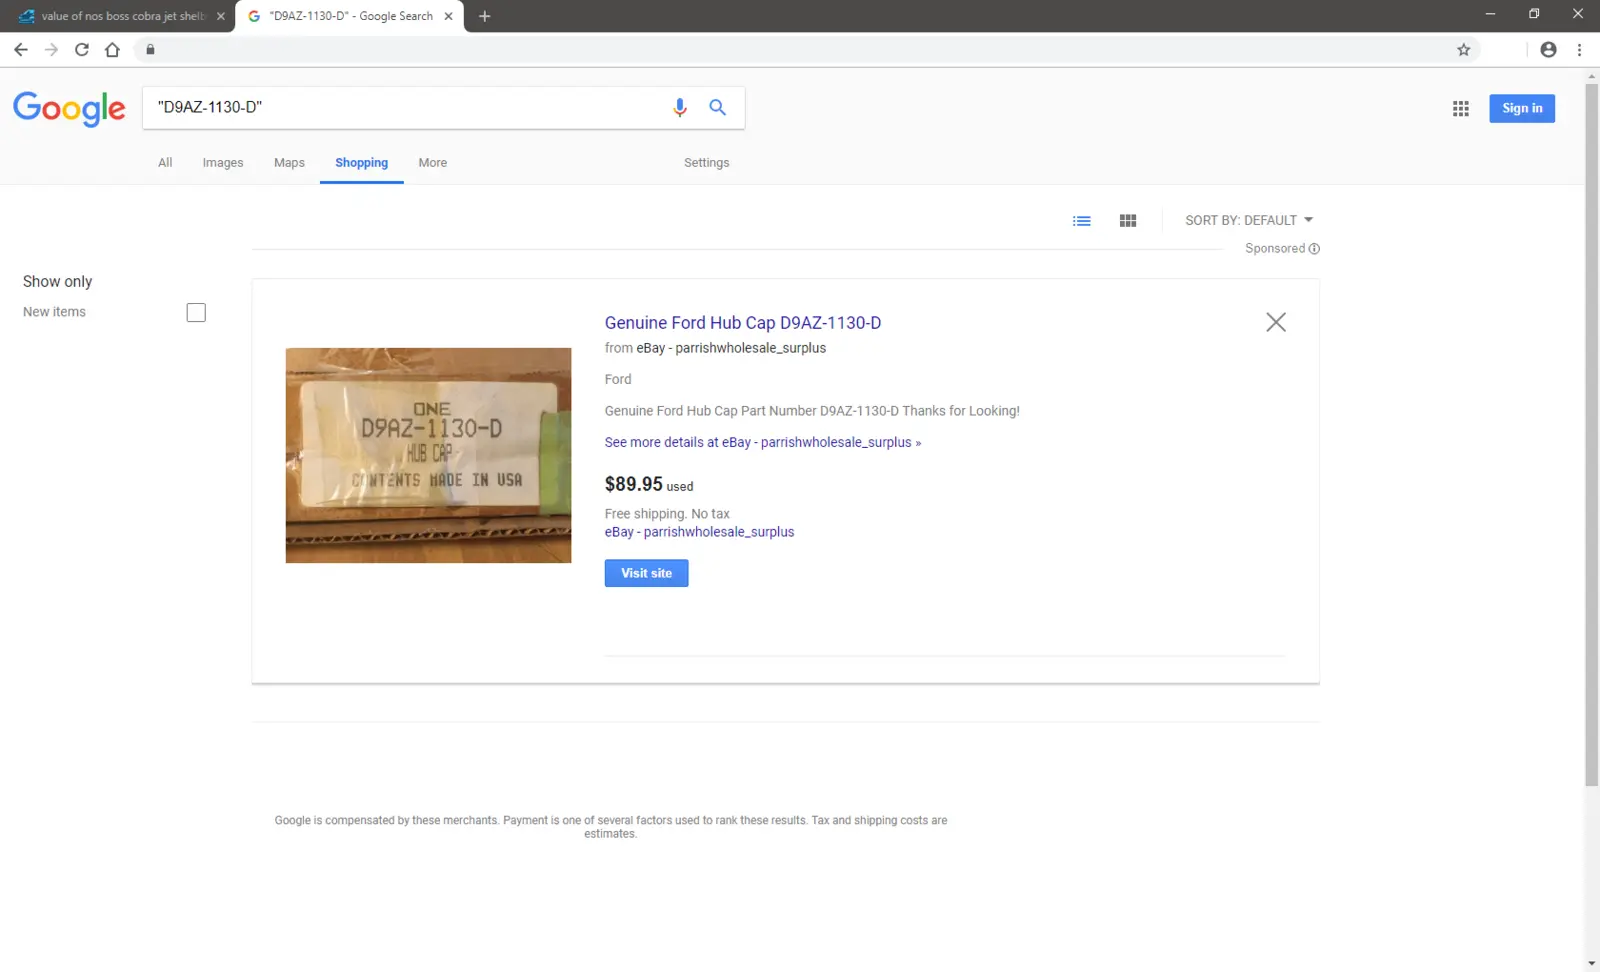Select the $89.95 price text
The image size is (1600, 972).
coord(634,484)
